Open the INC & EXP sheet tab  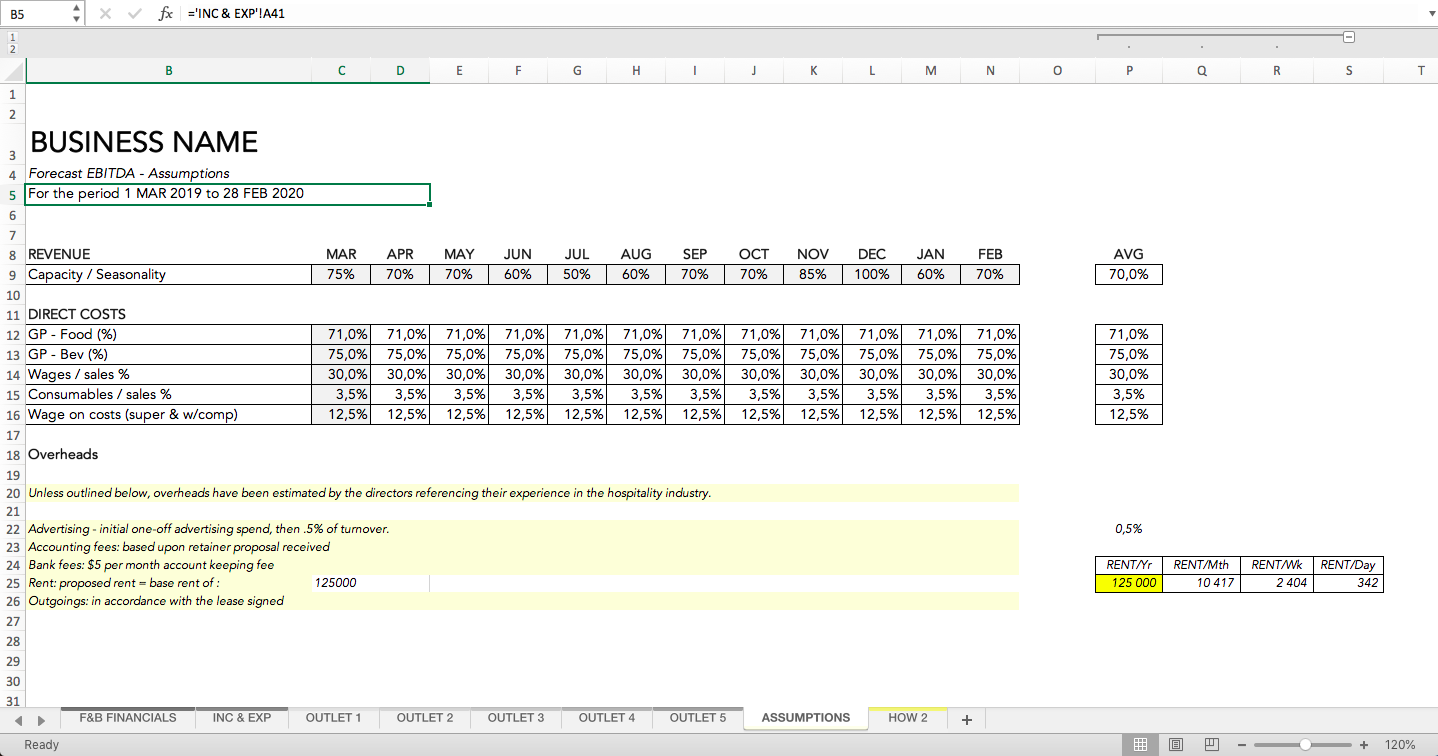(x=242, y=718)
